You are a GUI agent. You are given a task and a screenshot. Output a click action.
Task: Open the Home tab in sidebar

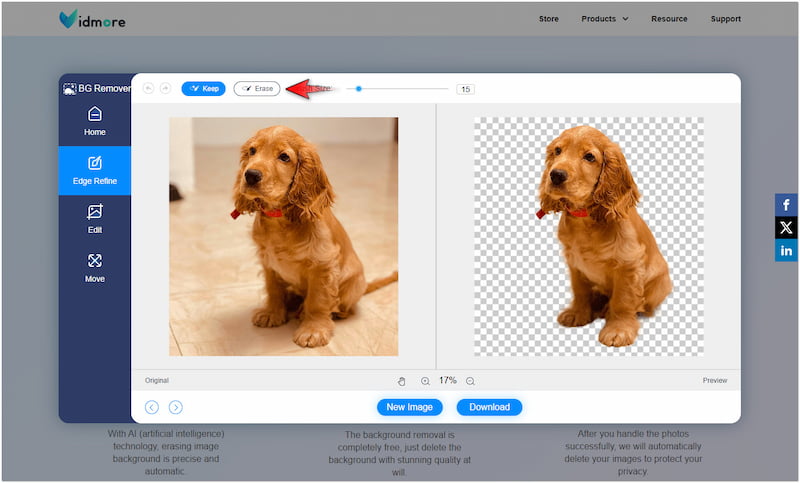click(x=95, y=121)
